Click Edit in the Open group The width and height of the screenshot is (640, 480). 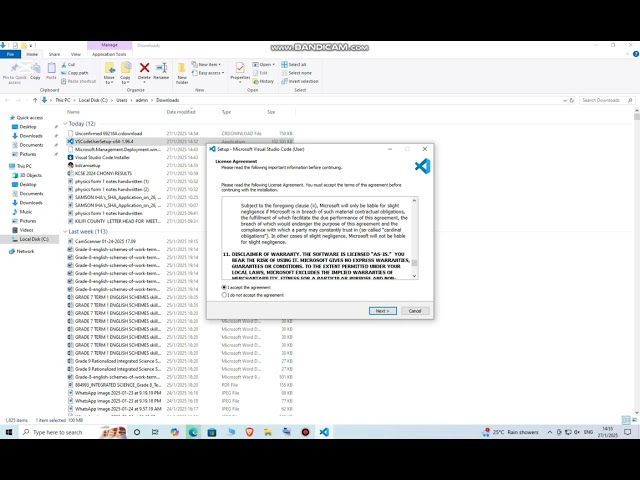click(x=260, y=73)
